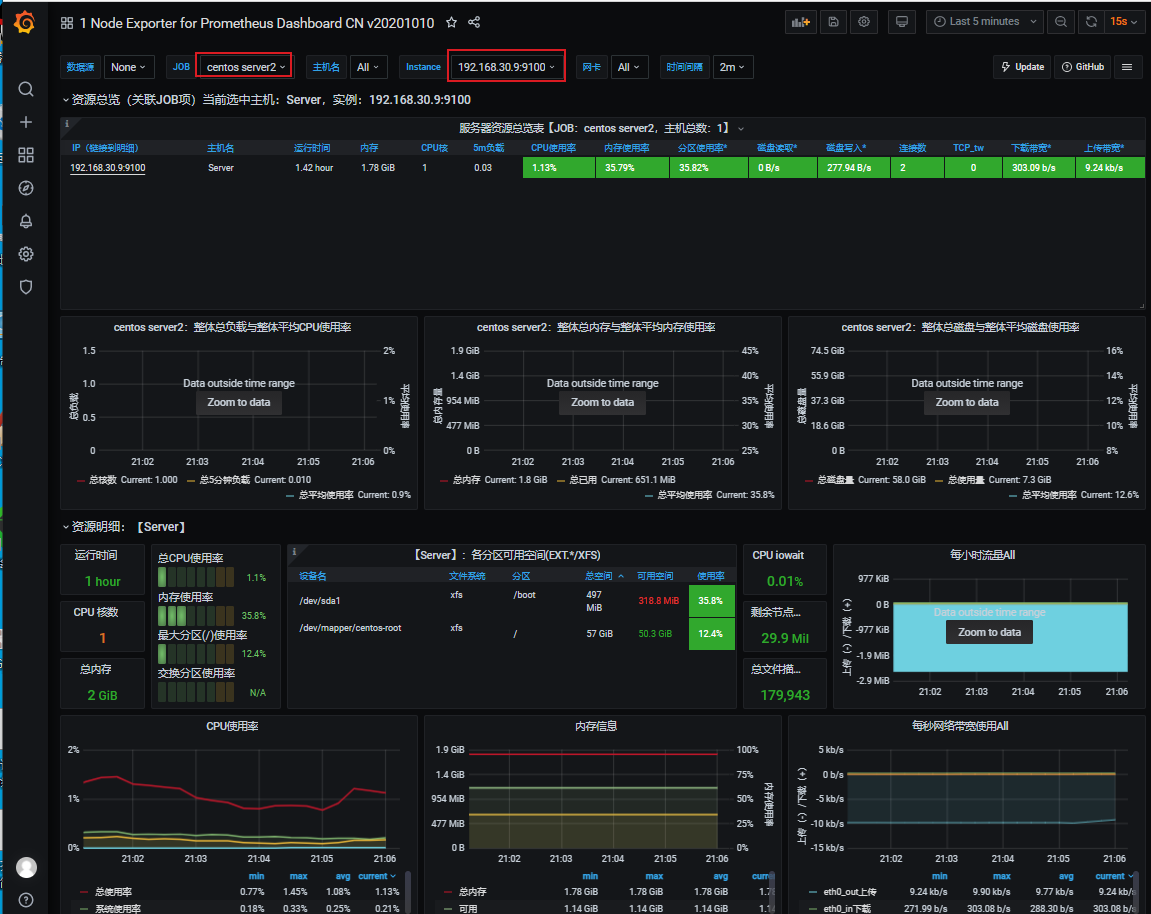Open the GitHub link button
This screenshot has width=1151, height=914.
1083,67
